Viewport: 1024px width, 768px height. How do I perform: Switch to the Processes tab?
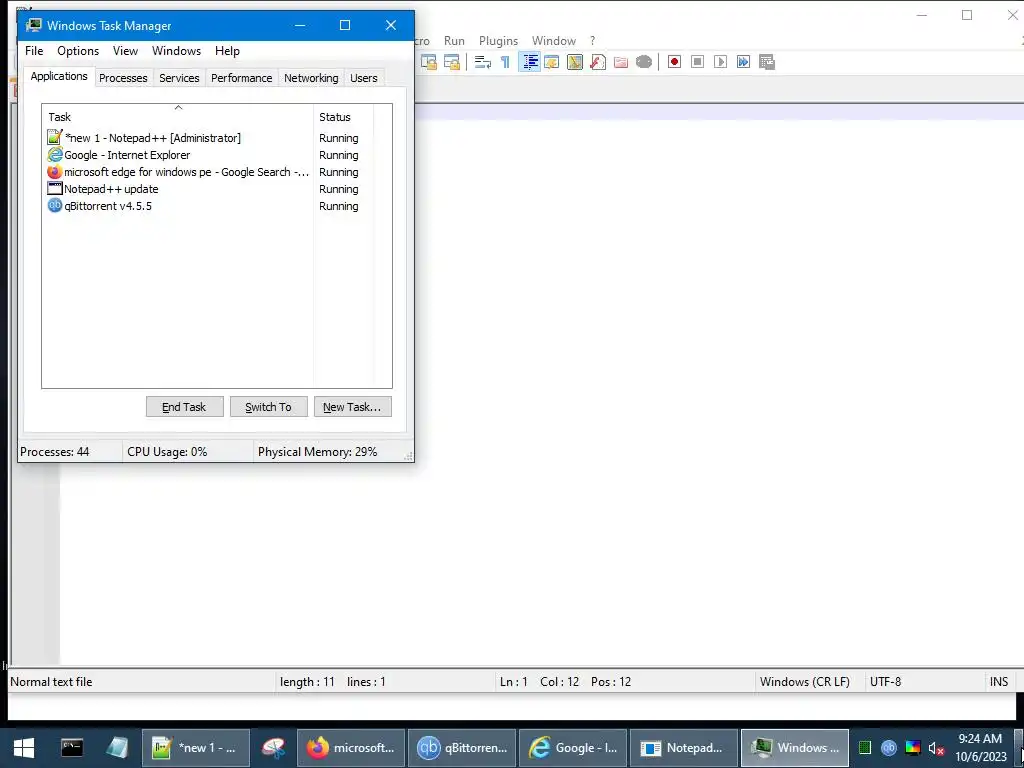[x=123, y=78]
